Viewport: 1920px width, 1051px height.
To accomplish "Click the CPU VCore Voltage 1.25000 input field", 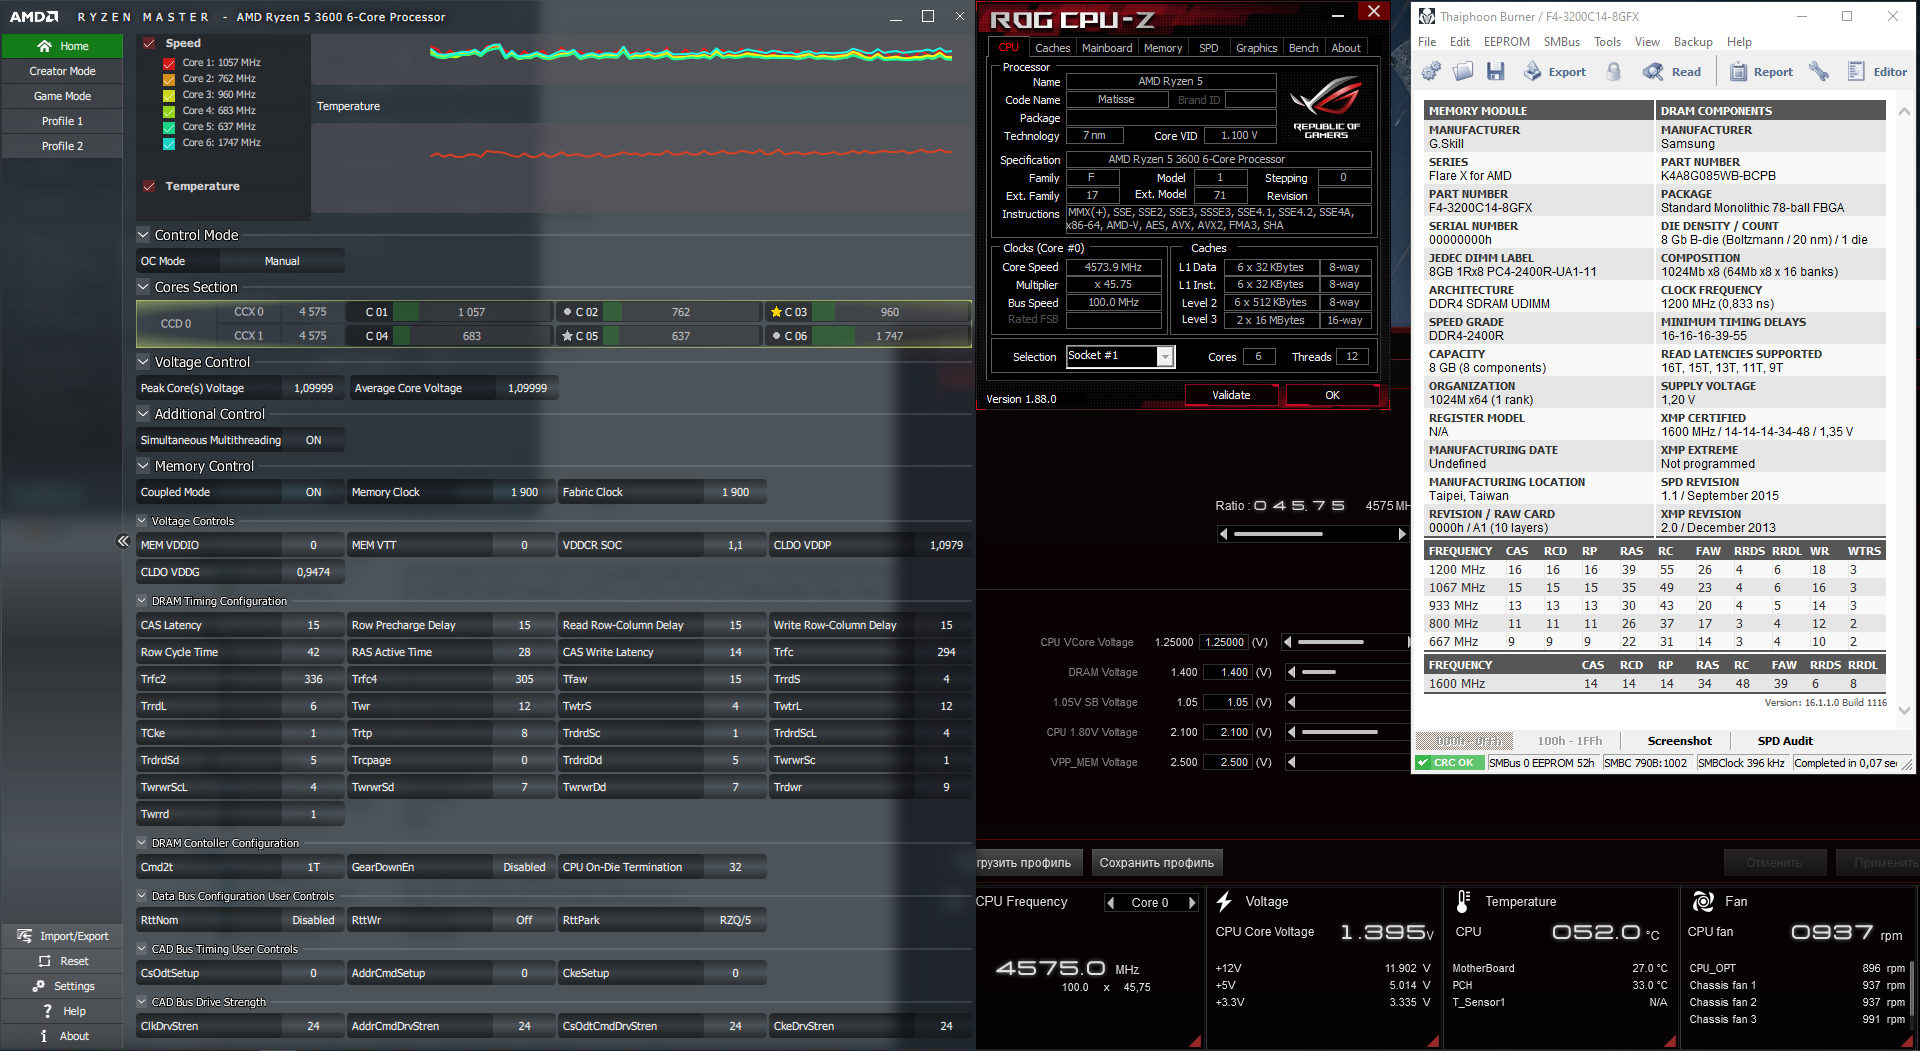I will [x=1225, y=642].
